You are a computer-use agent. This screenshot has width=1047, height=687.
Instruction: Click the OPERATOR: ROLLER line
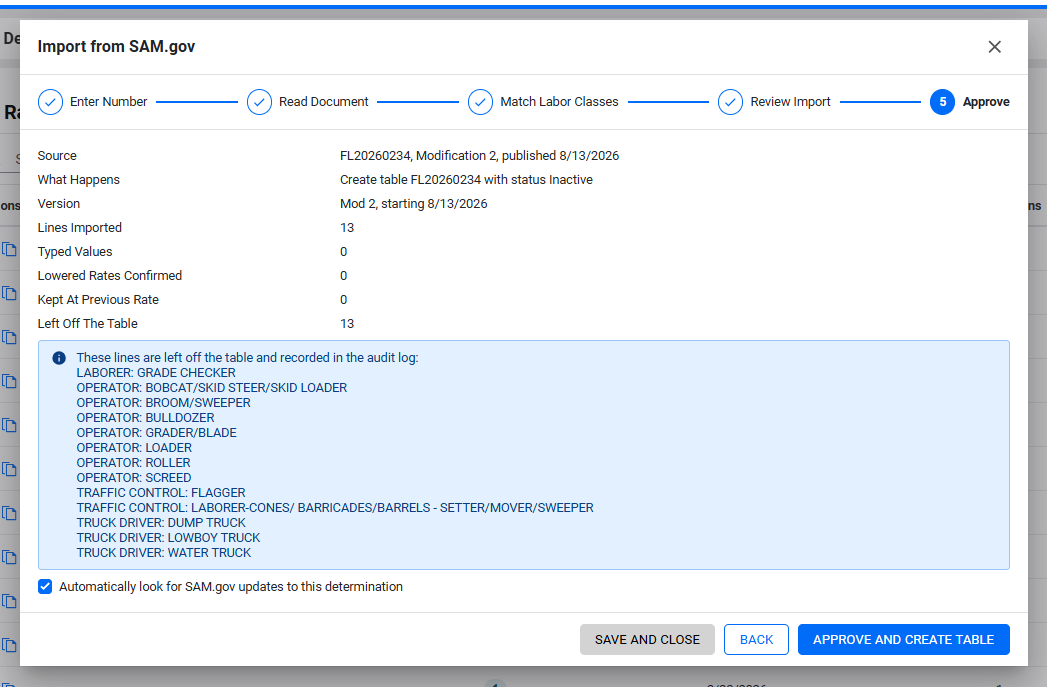[134, 463]
